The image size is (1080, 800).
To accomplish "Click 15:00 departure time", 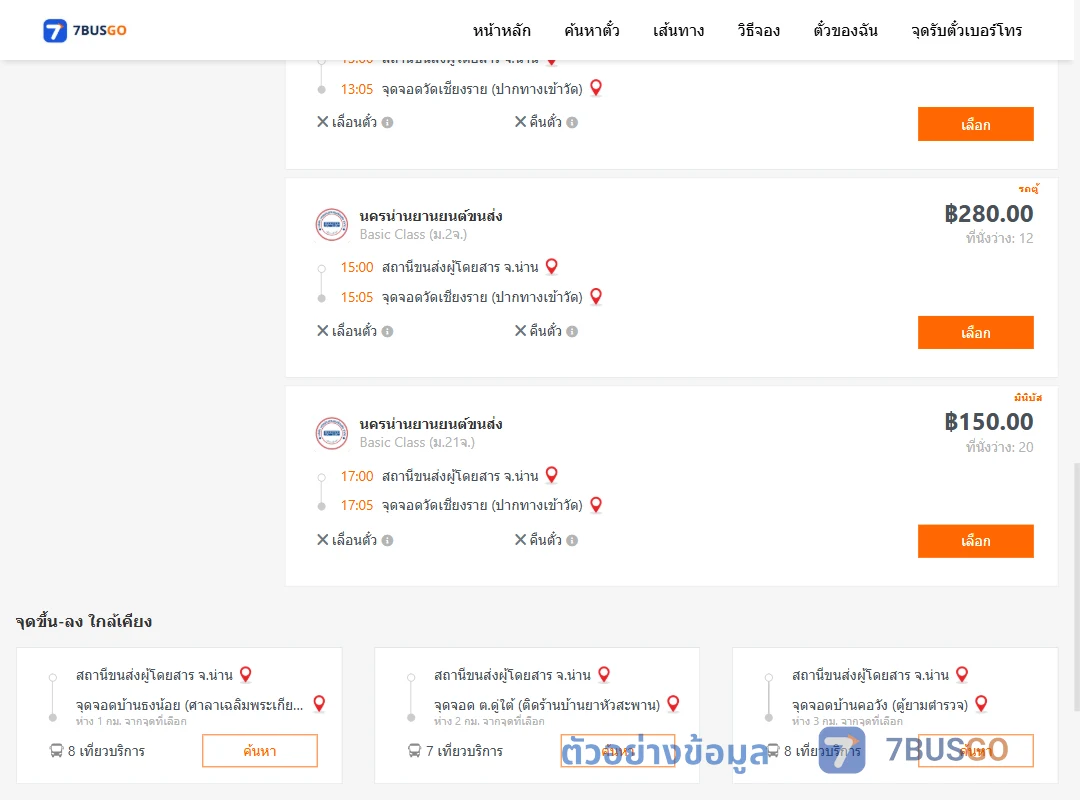I will 357,267.
